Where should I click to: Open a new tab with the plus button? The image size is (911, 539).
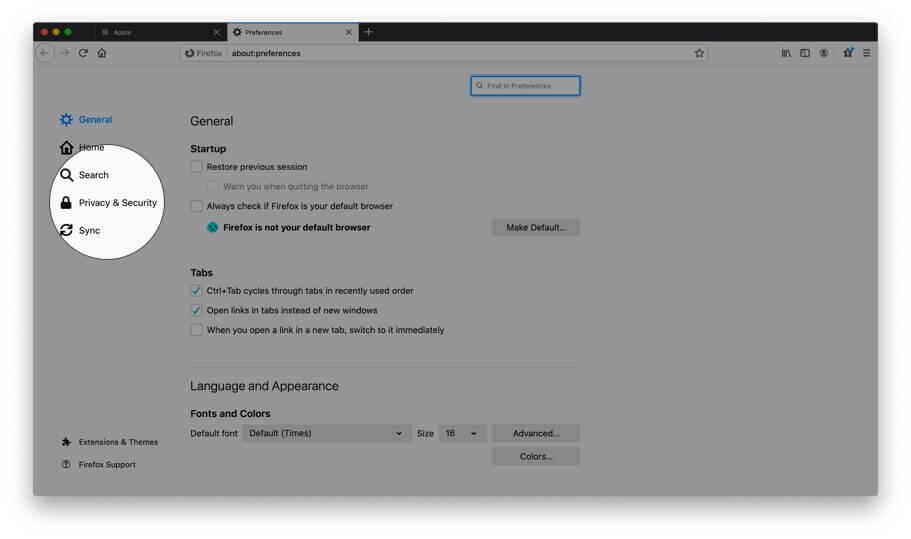click(368, 32)
